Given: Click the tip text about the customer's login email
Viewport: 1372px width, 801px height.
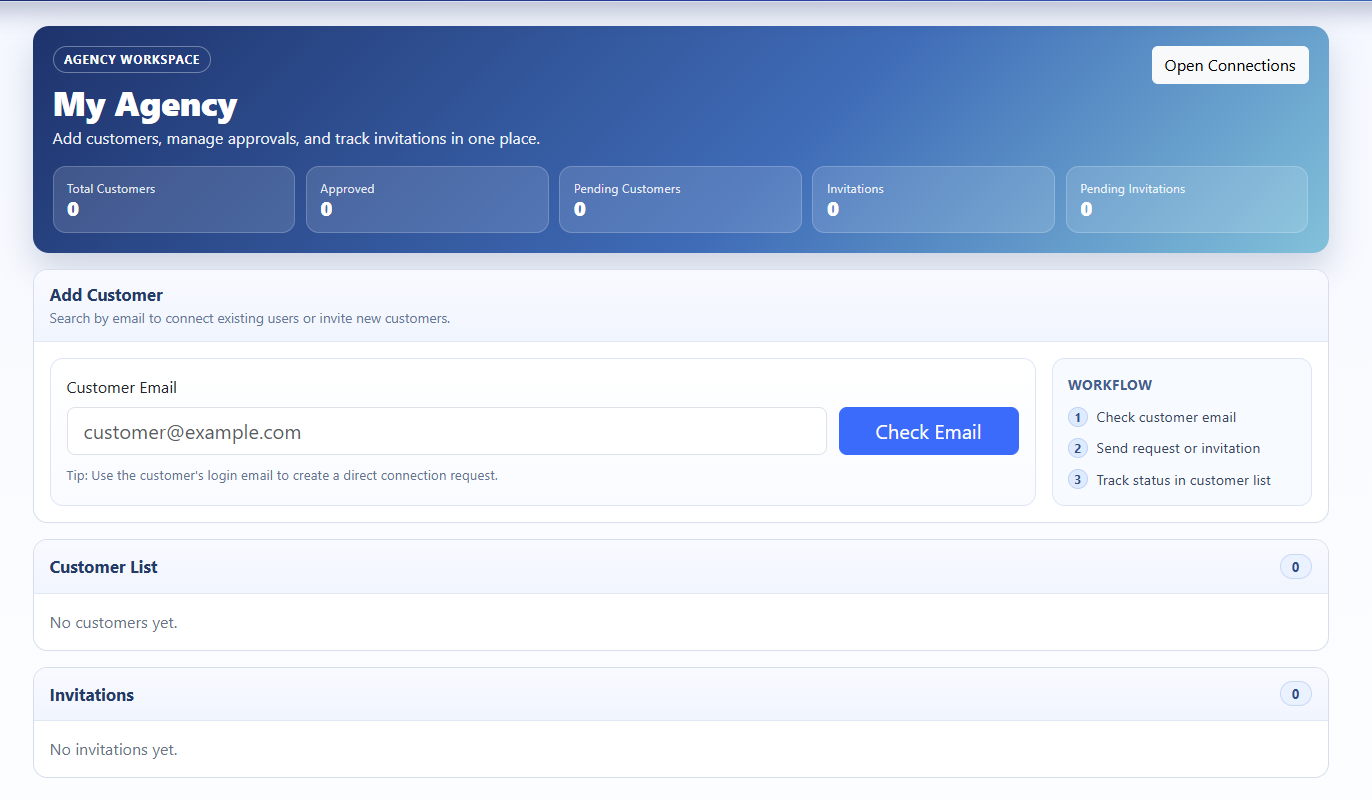Looking at the screenshot, I should click(x=282, y=475).
